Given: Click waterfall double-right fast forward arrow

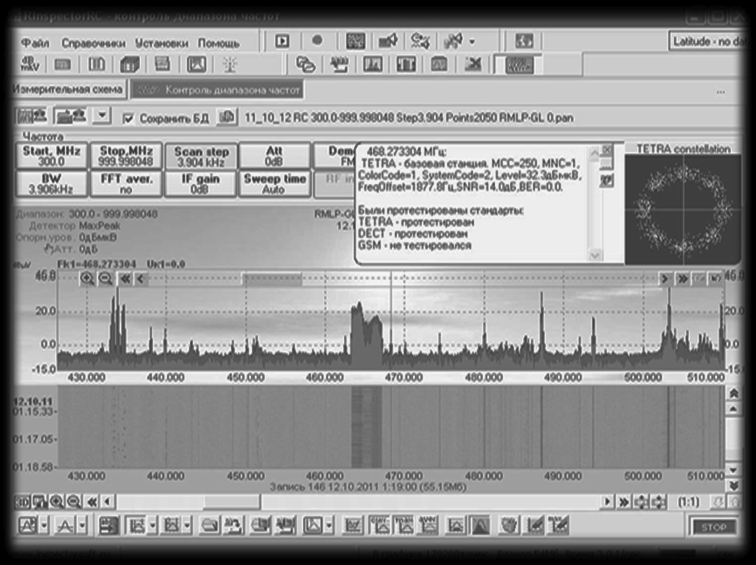Looking at the screenshot, I should click(624, 502).
